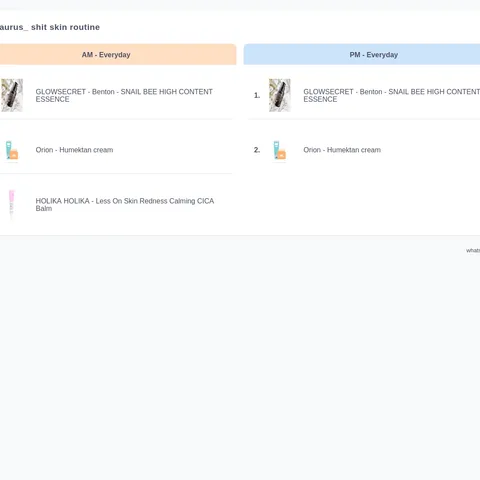This screenshot has height=480, width=480.
Task: Click step number 1 in PM routine
Action: coord(257,95)
